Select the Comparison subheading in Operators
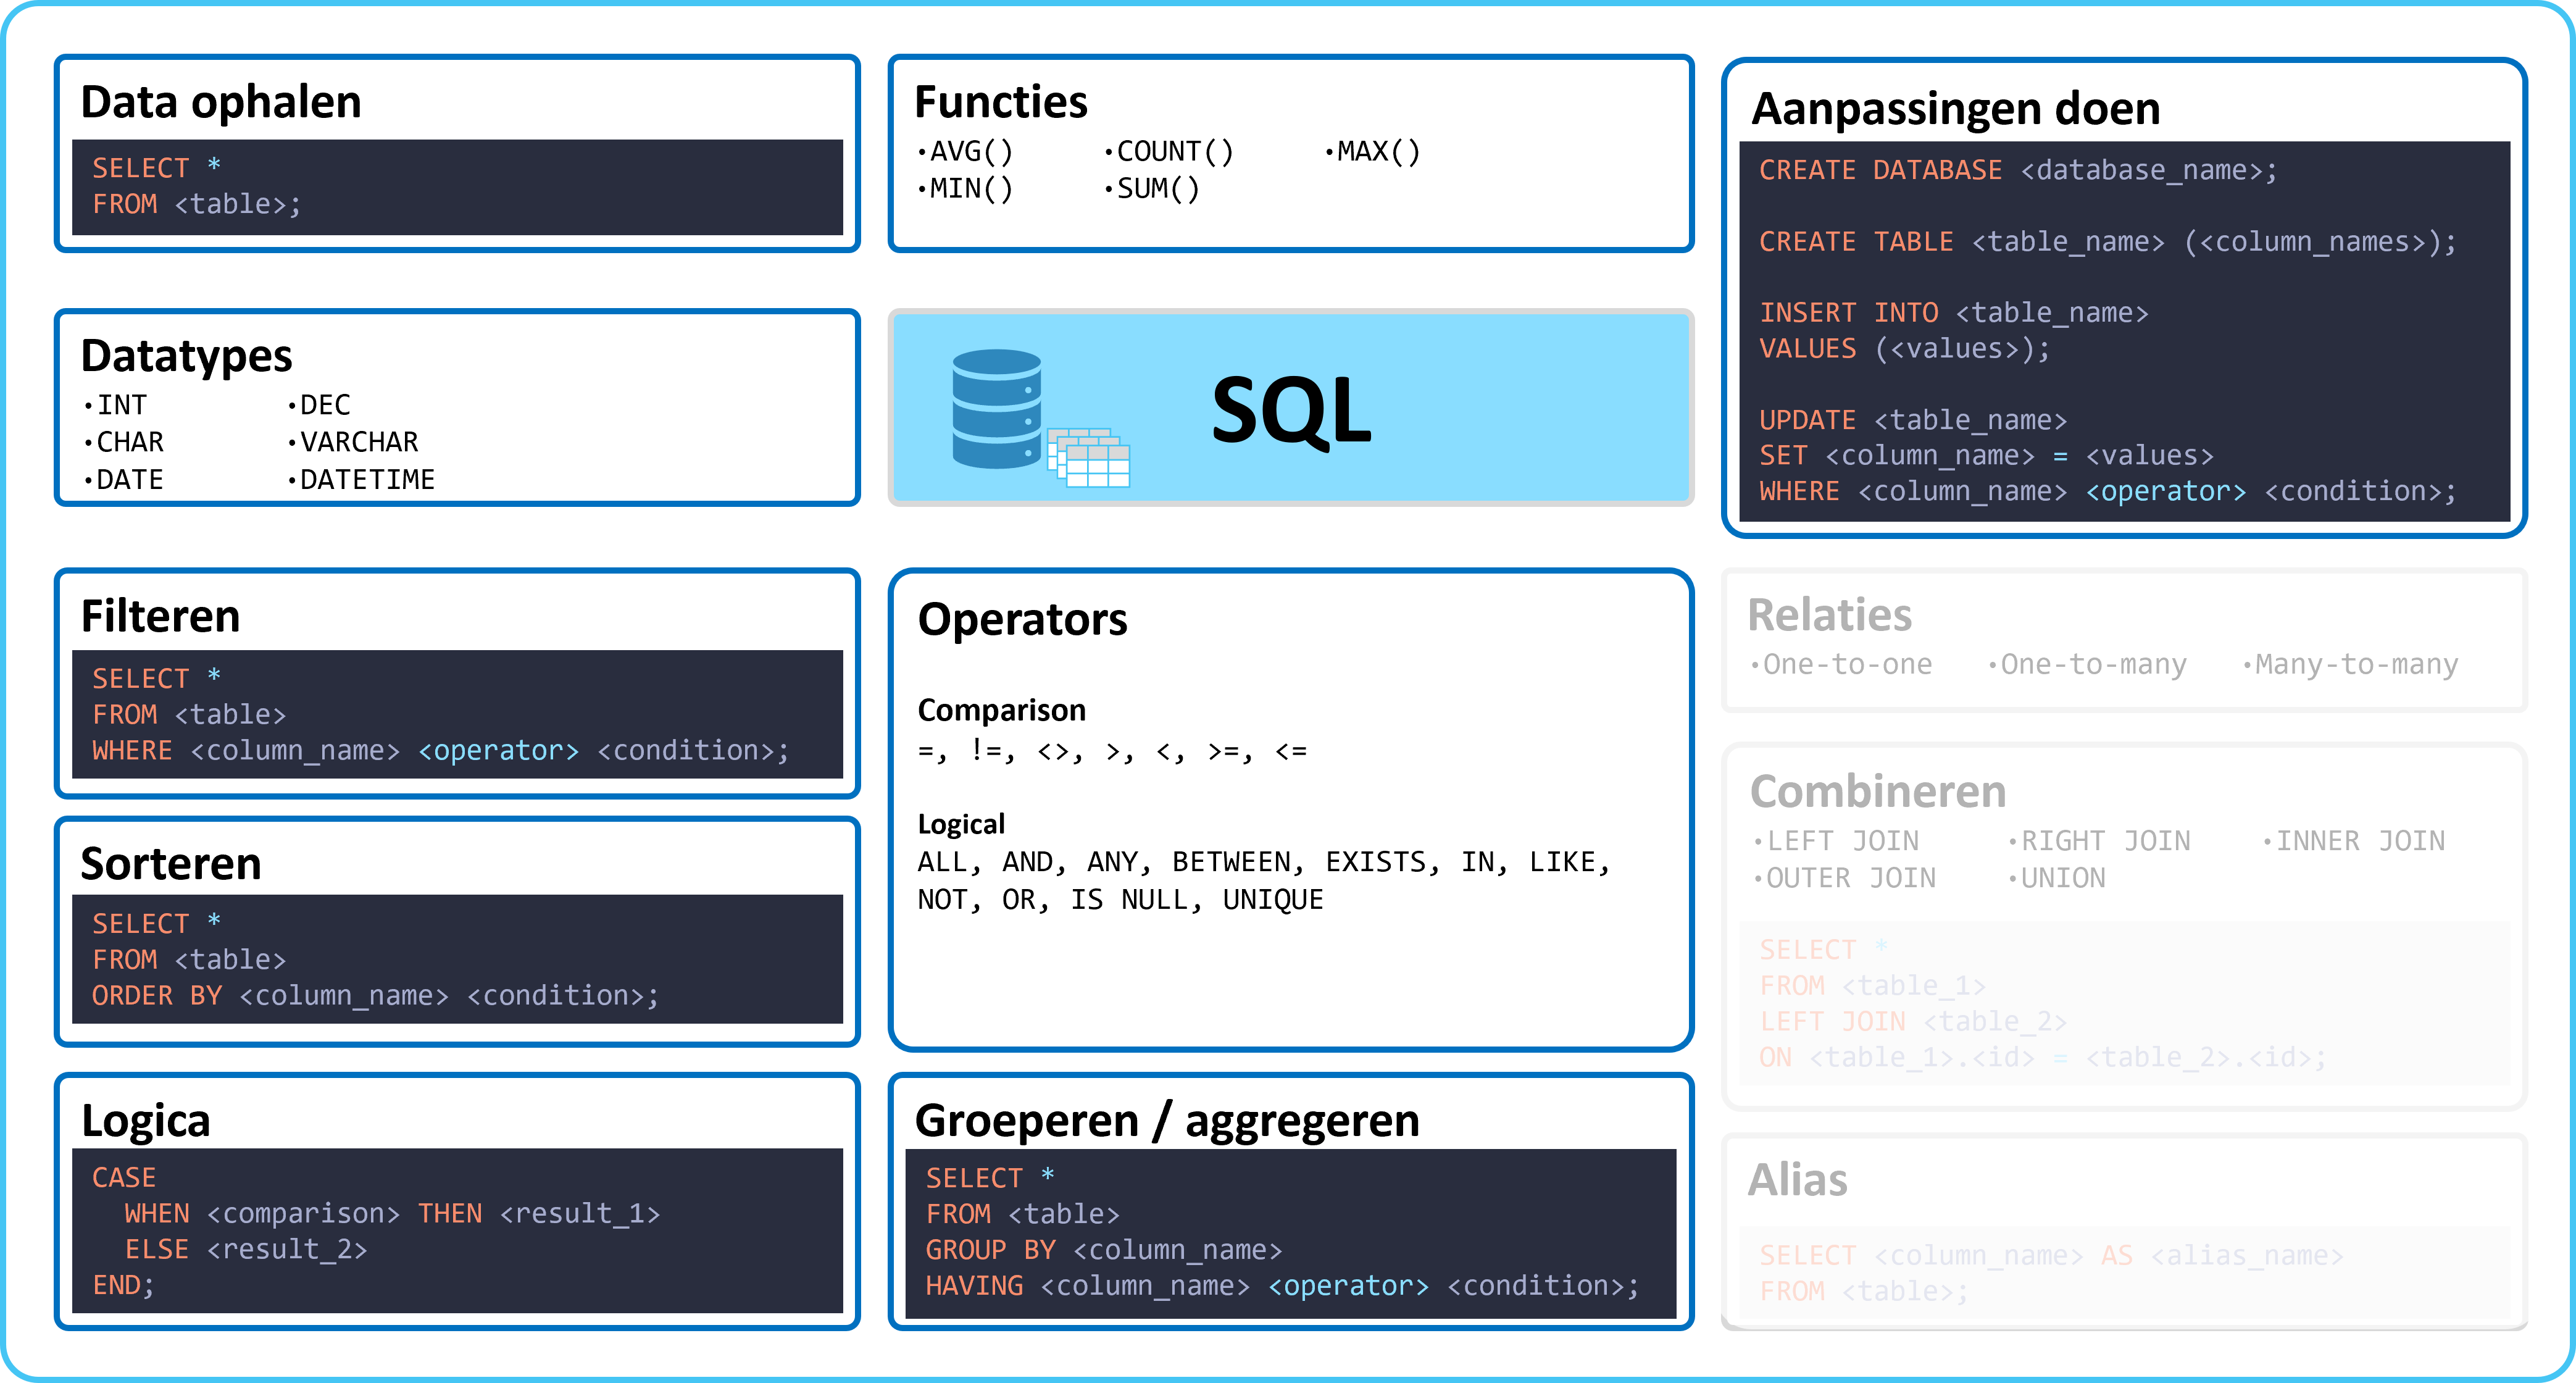The image size is (2576, 1383). point(1001,710)
